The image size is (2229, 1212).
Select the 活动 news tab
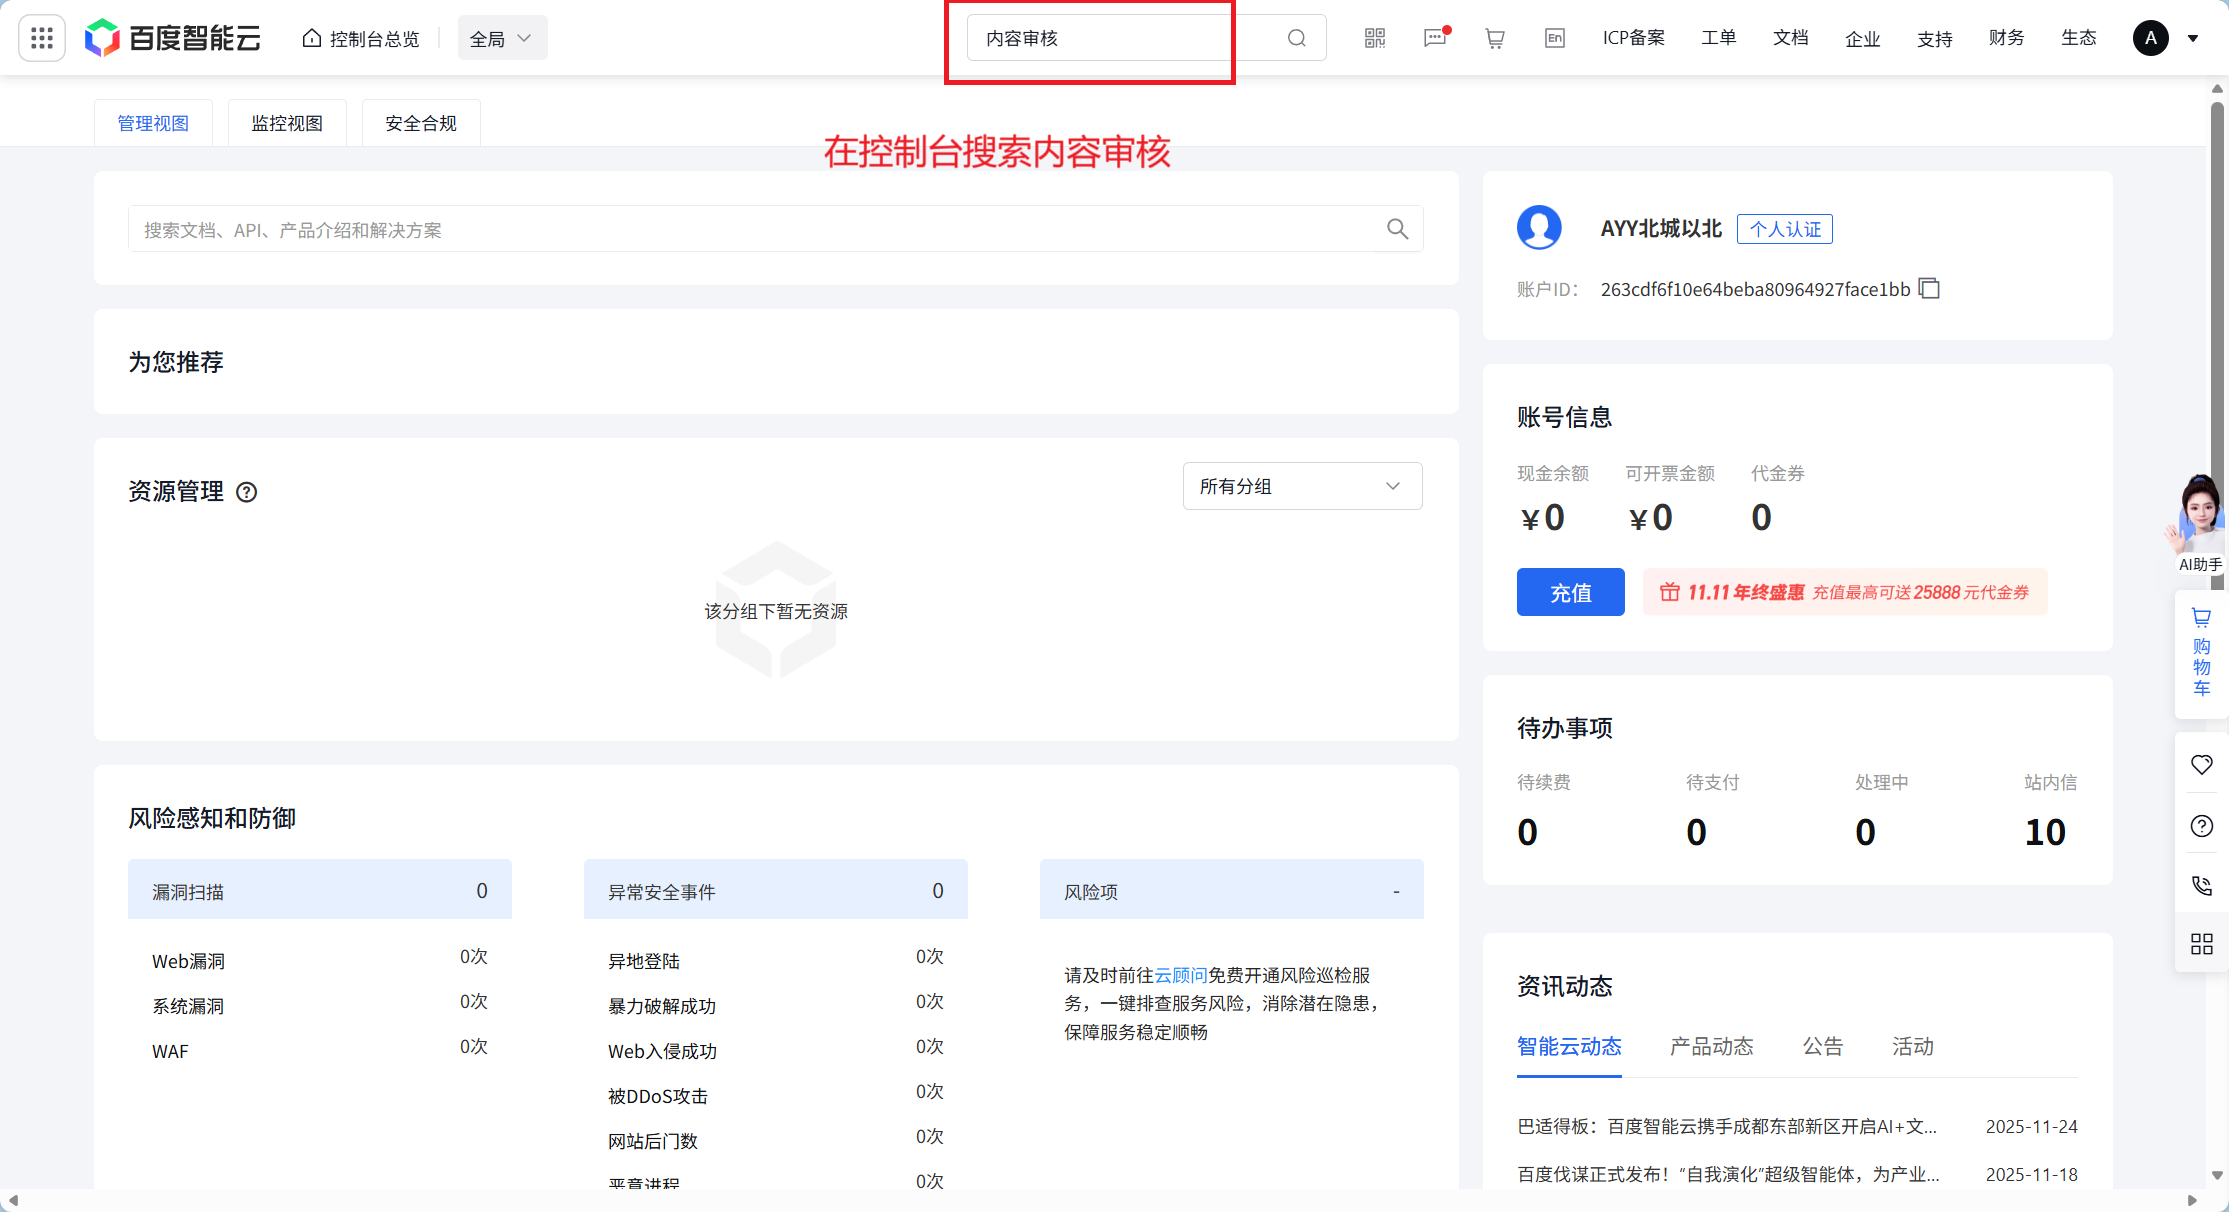point(1913,1047)
